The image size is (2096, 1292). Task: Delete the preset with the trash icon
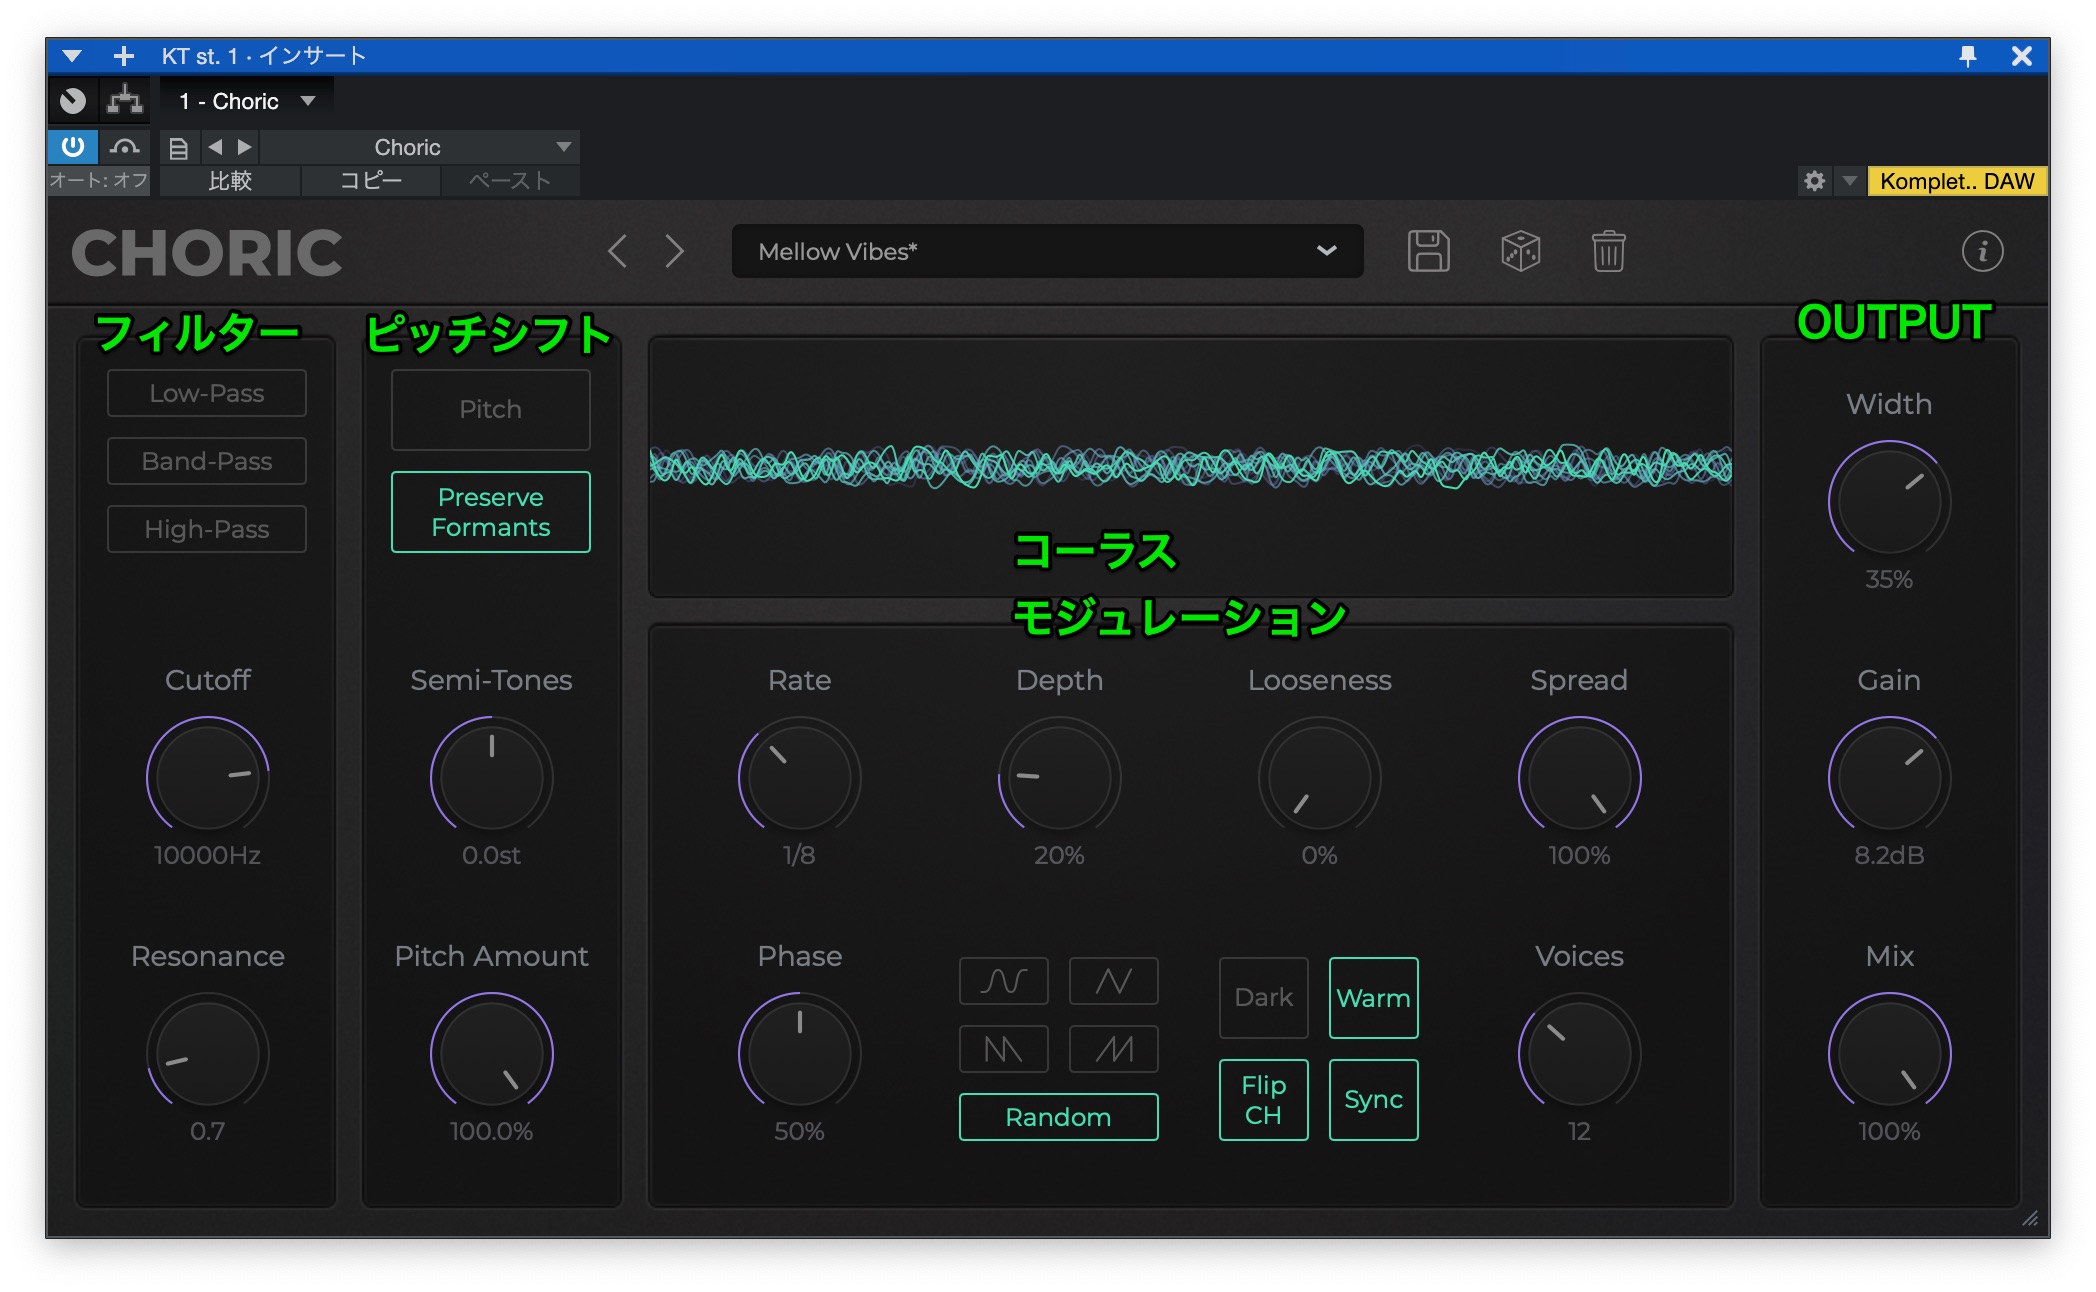[1608, 252]
